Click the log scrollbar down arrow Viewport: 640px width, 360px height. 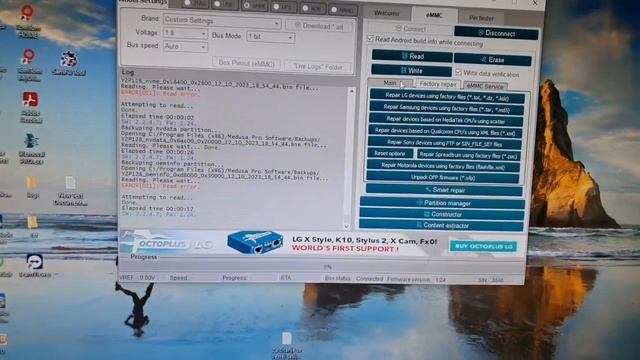347,226
